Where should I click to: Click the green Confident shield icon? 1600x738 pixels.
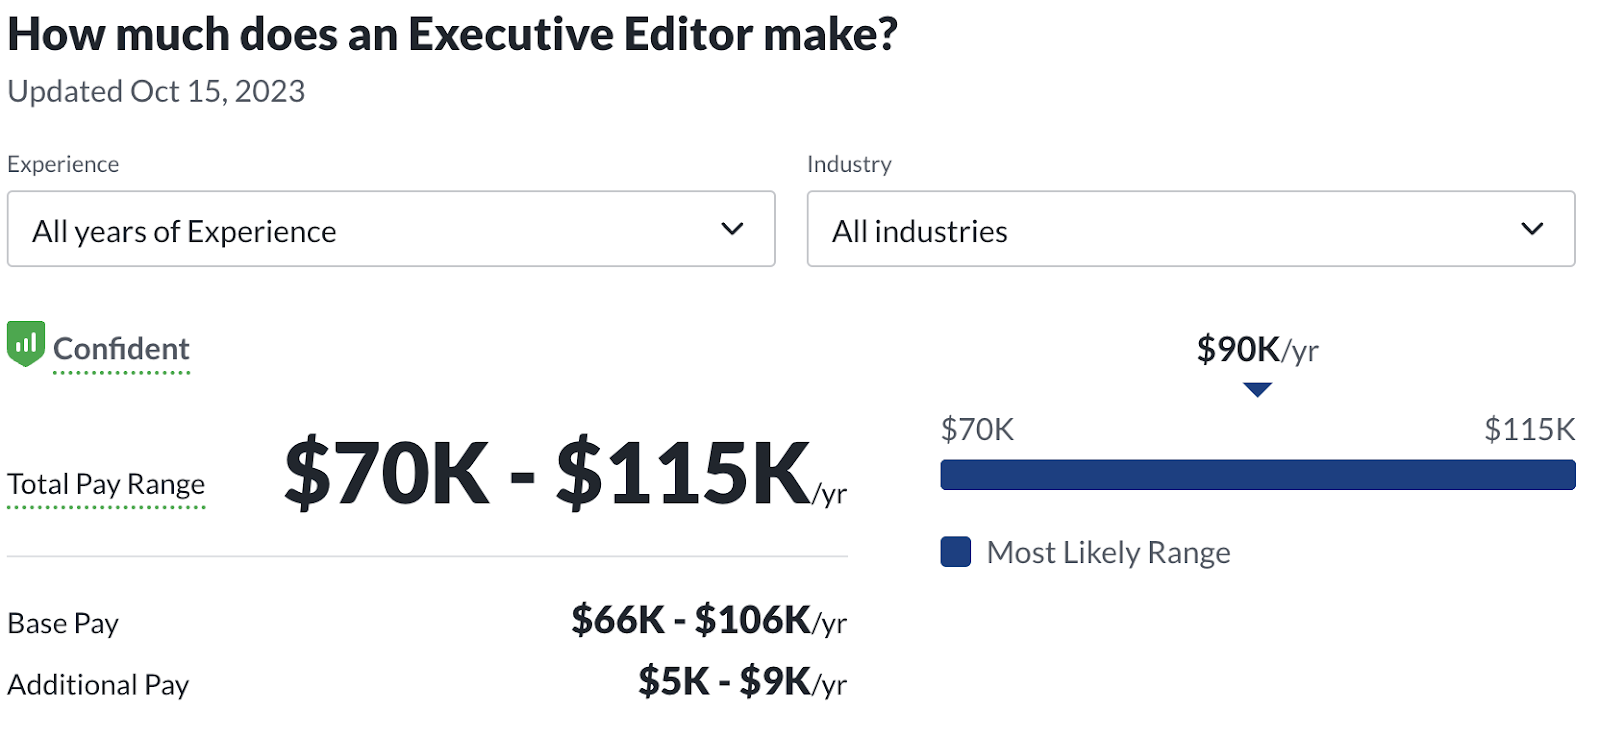coord(26,344)
